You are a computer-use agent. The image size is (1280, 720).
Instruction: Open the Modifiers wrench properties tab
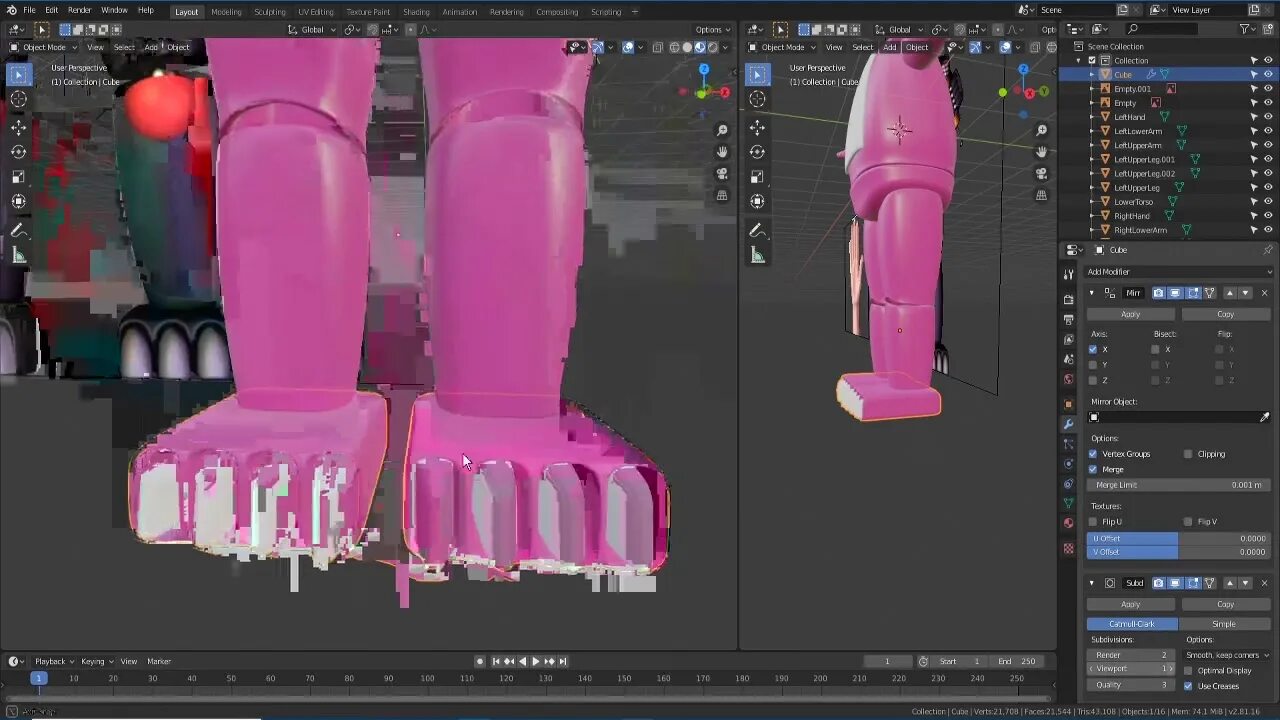pyautogui.click(x=1068, y=423)
